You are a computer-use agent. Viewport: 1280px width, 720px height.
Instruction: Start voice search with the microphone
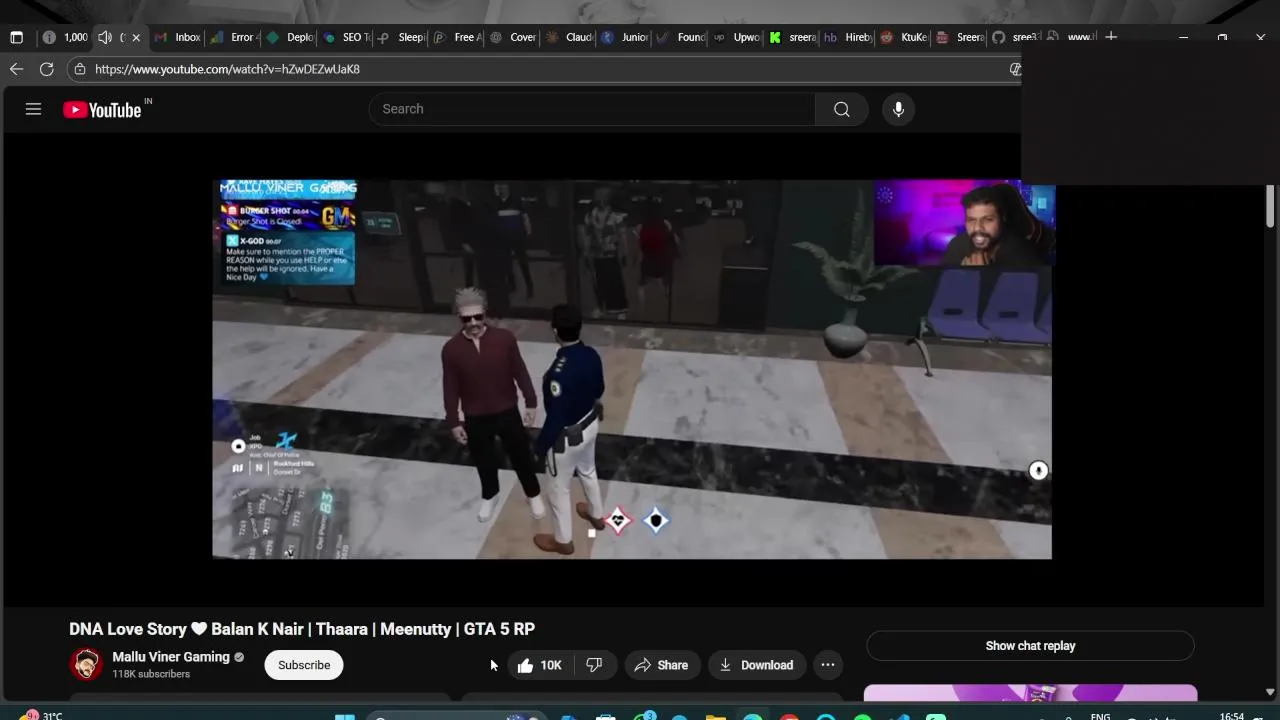[x=898, y=109]
